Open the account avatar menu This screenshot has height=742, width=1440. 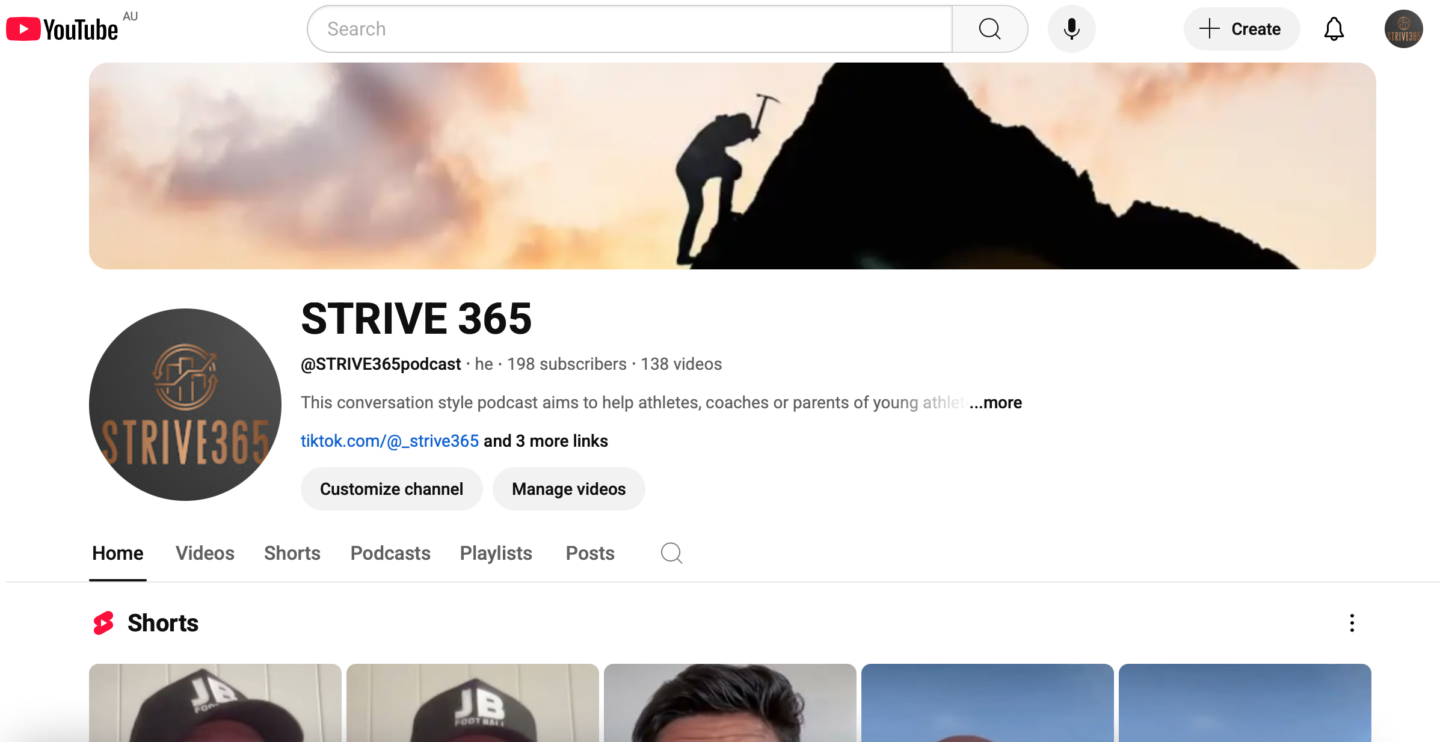click(x=1403, y=29)
